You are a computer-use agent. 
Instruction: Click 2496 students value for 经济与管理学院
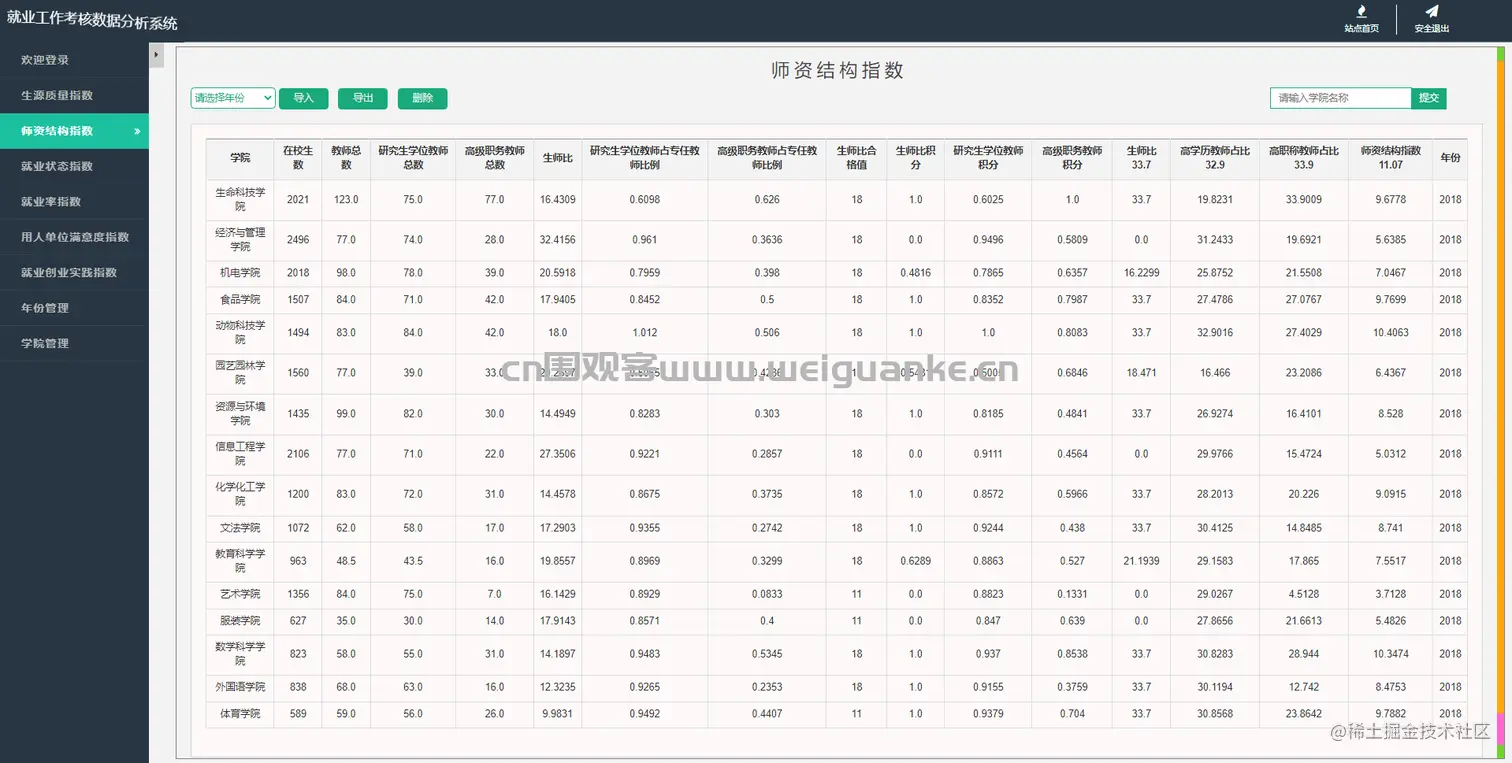click(298, 240)
